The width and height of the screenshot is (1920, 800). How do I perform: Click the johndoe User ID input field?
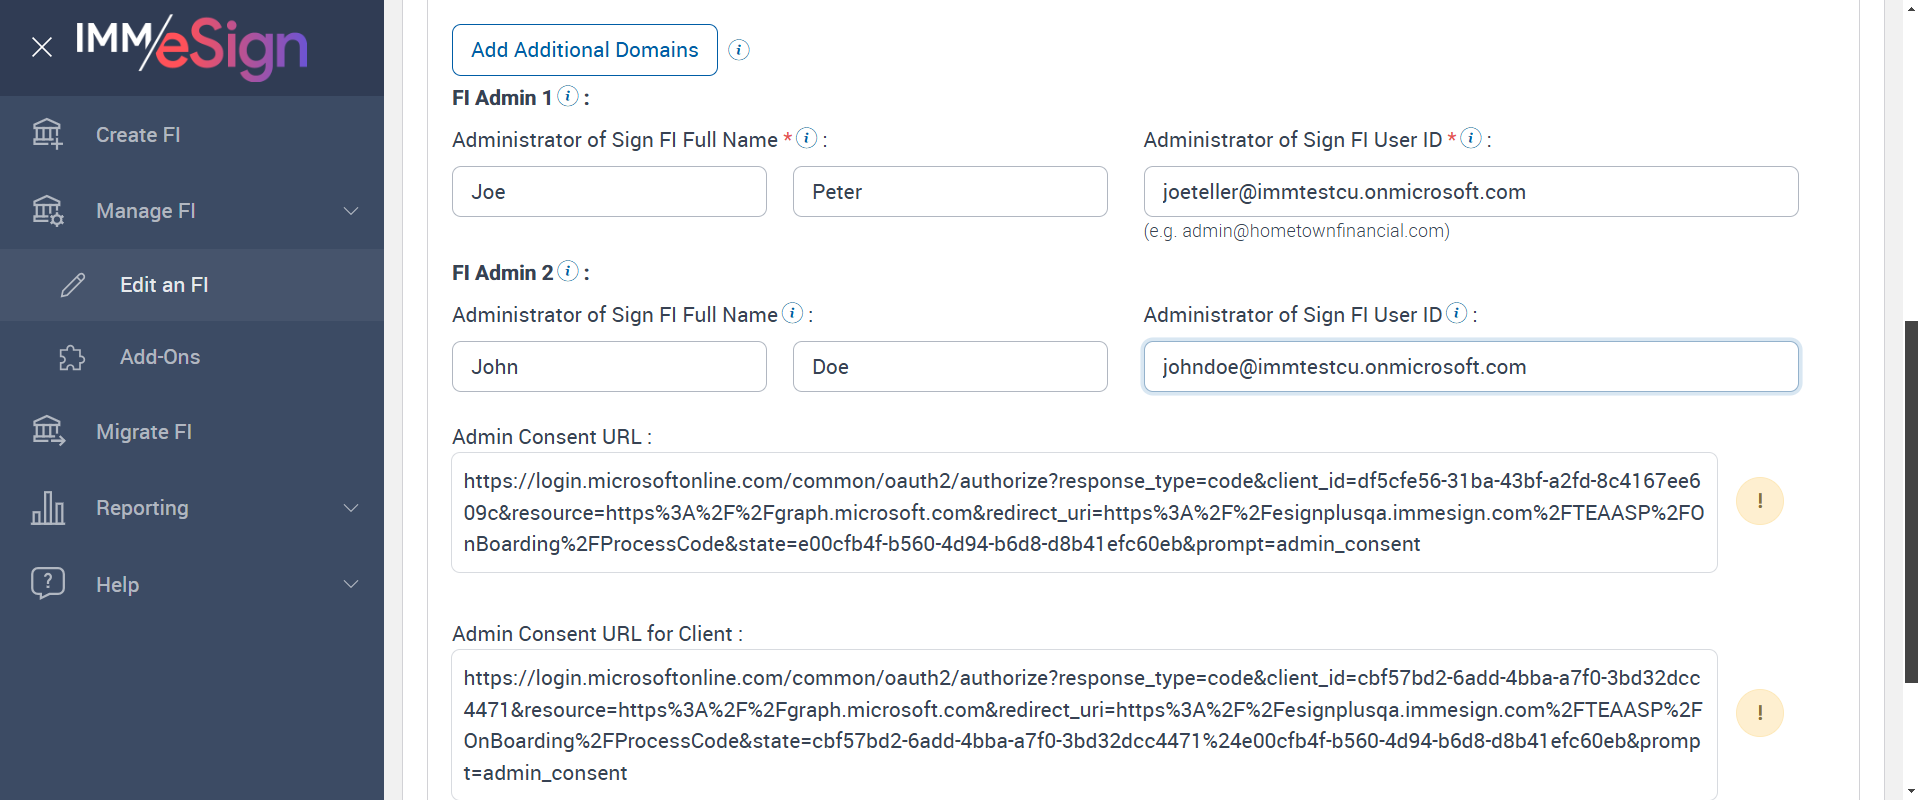[x=1470, y=367]
